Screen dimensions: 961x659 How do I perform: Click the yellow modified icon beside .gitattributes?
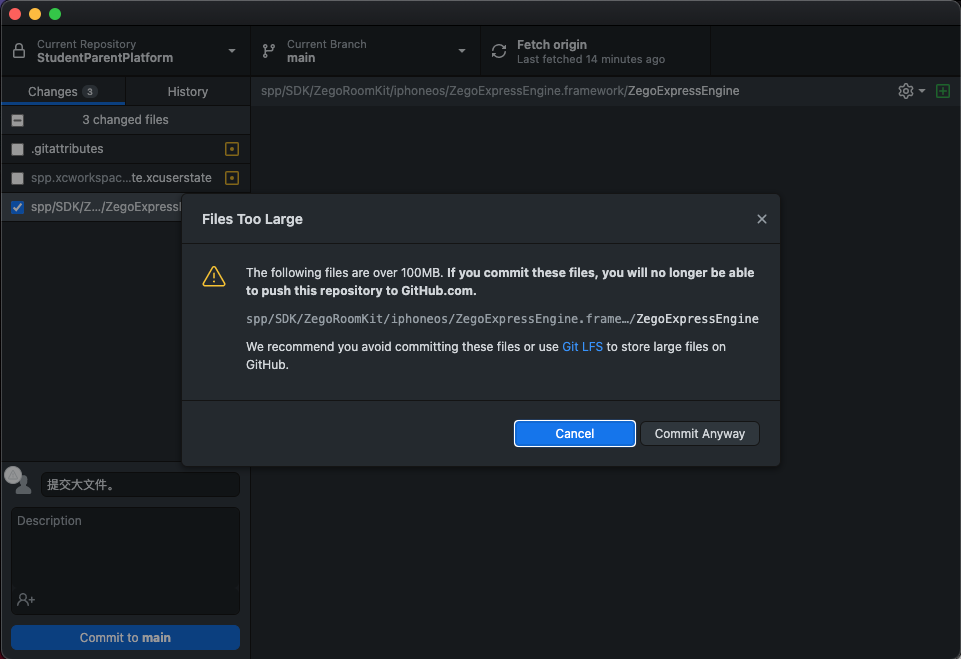pos(231,148)
